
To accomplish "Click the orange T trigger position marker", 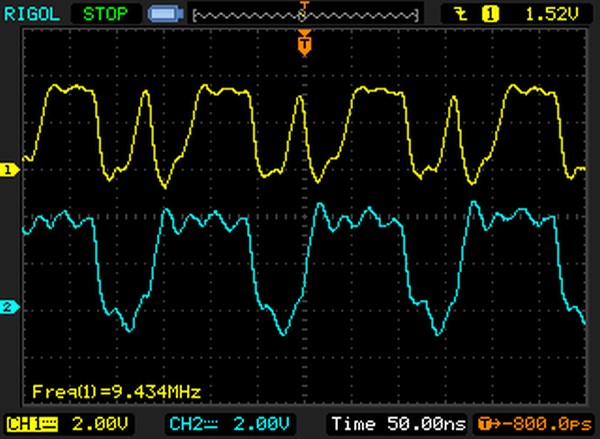I will tap(304, 44).
